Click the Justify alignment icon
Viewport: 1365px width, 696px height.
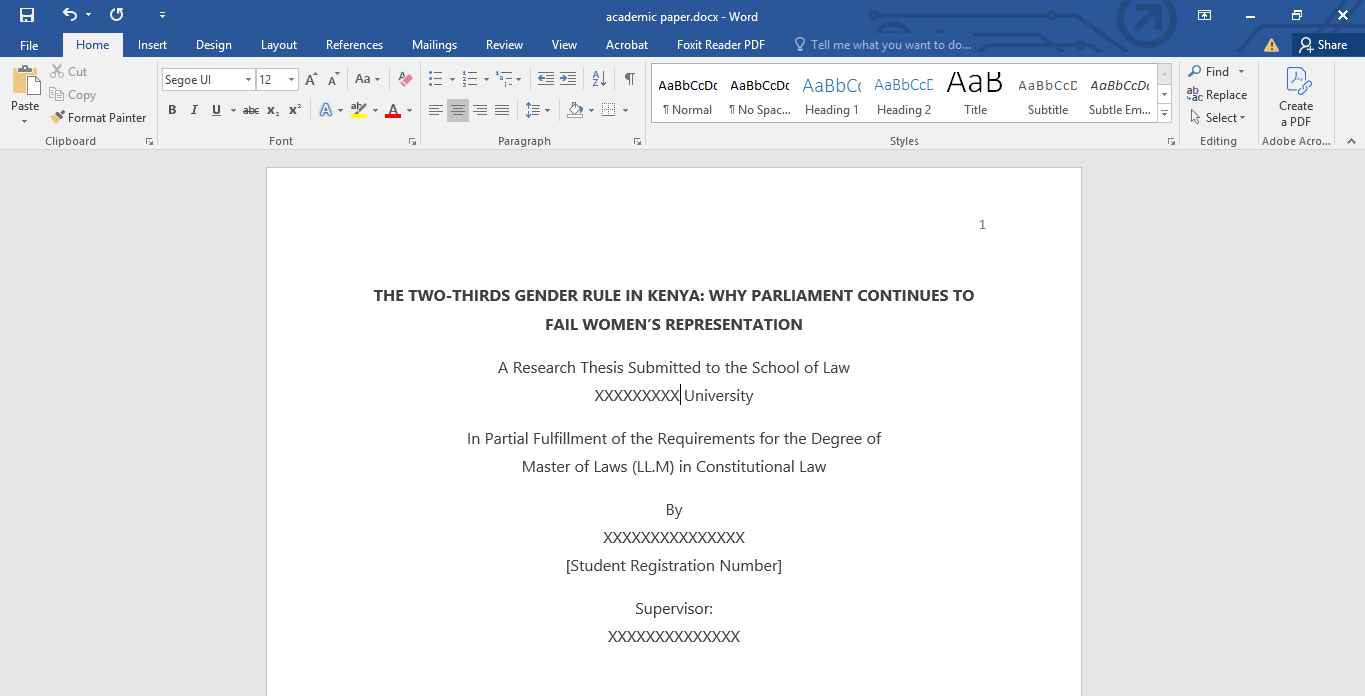tap(502, 110)
